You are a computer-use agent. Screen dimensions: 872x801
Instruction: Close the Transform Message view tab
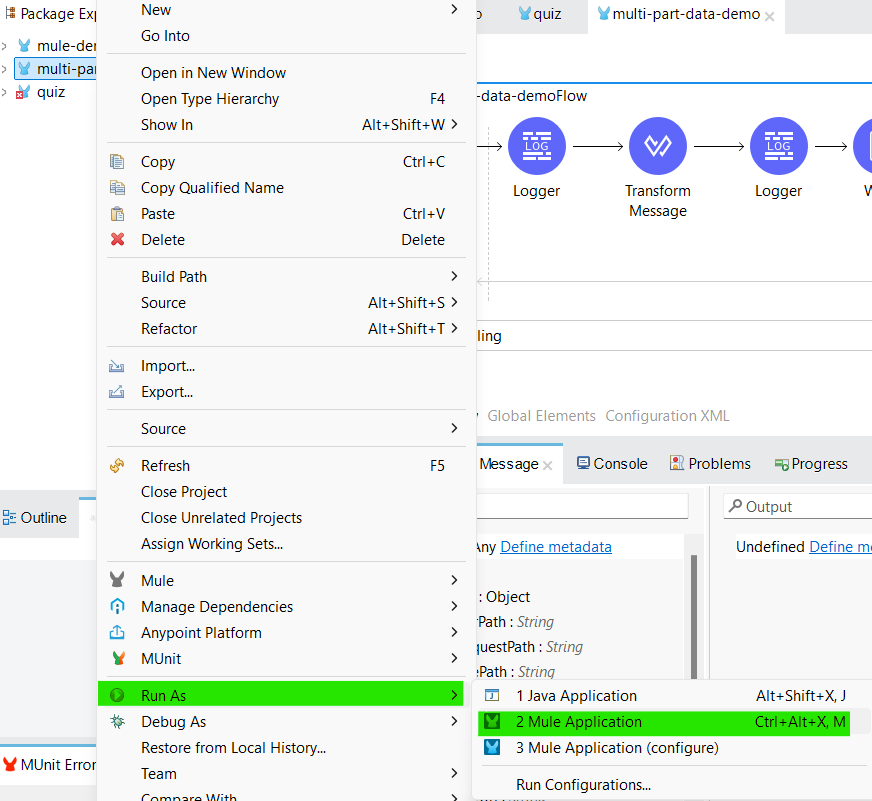point(548,466)
